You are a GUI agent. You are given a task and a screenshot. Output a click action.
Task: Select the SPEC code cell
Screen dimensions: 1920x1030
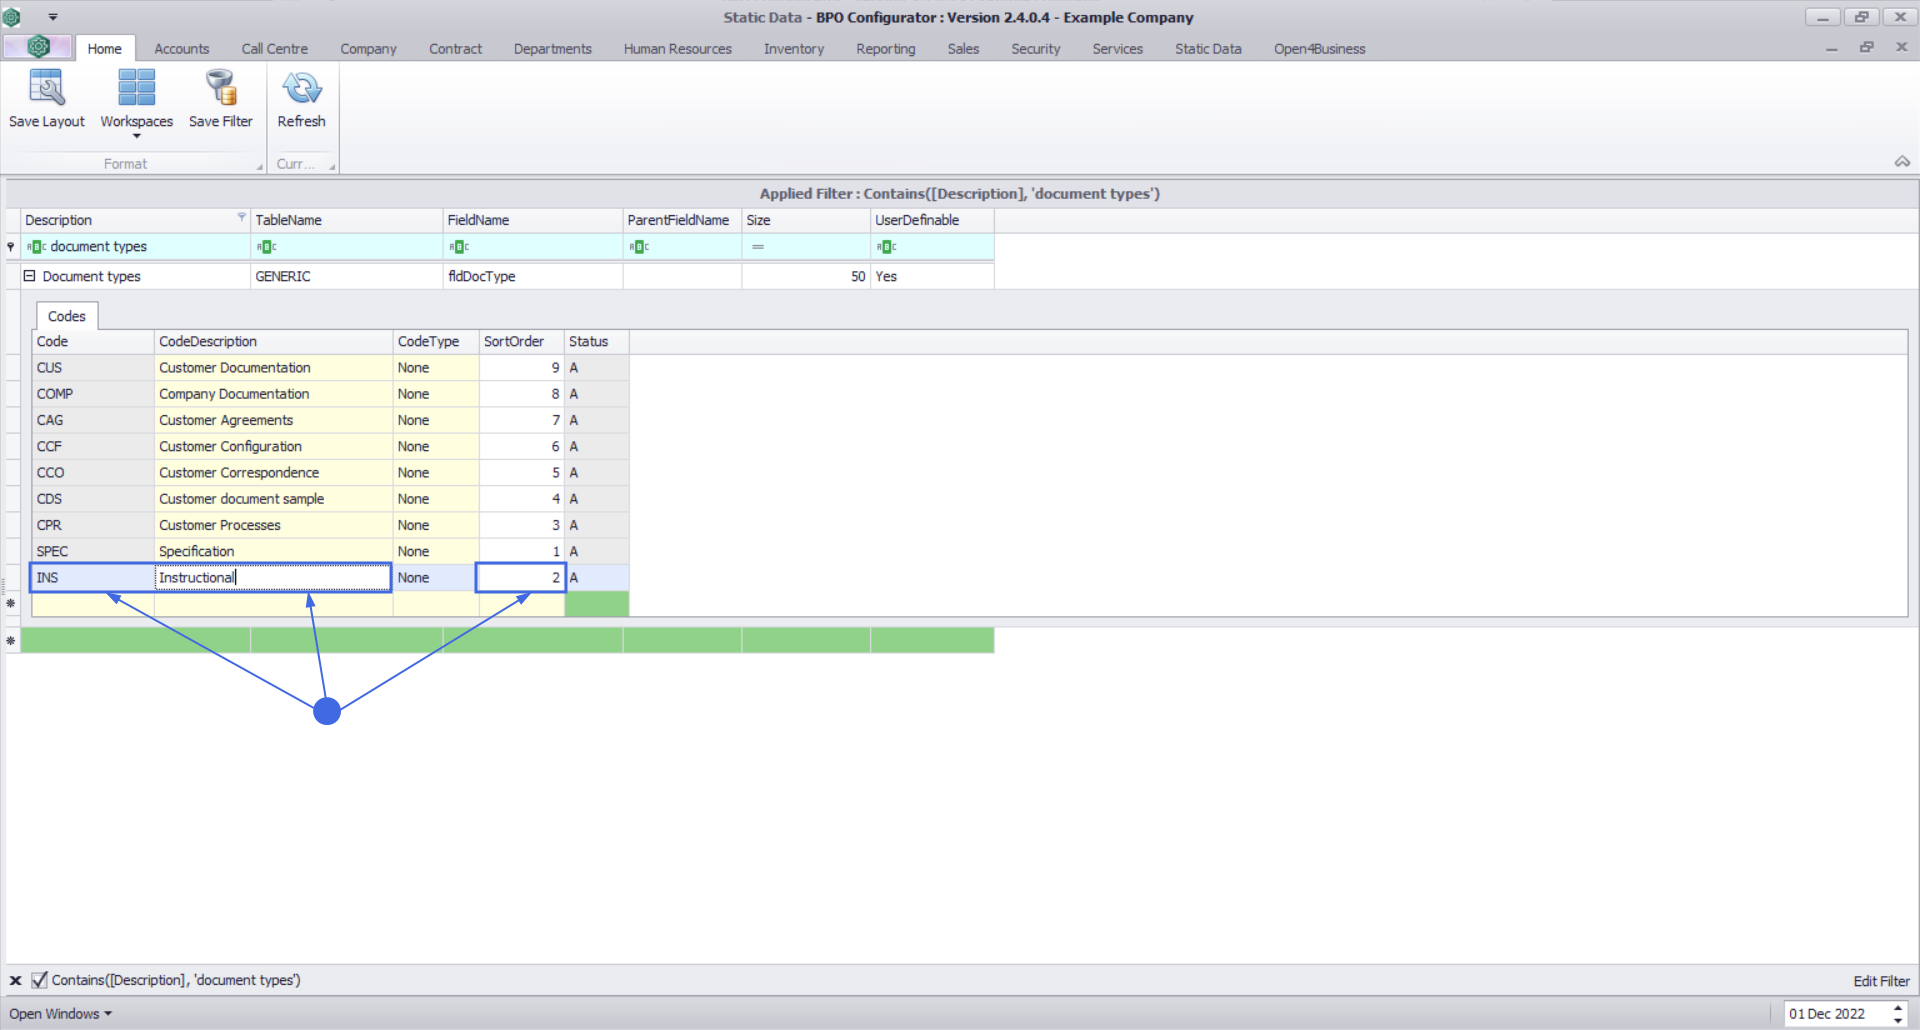point(93,551)
